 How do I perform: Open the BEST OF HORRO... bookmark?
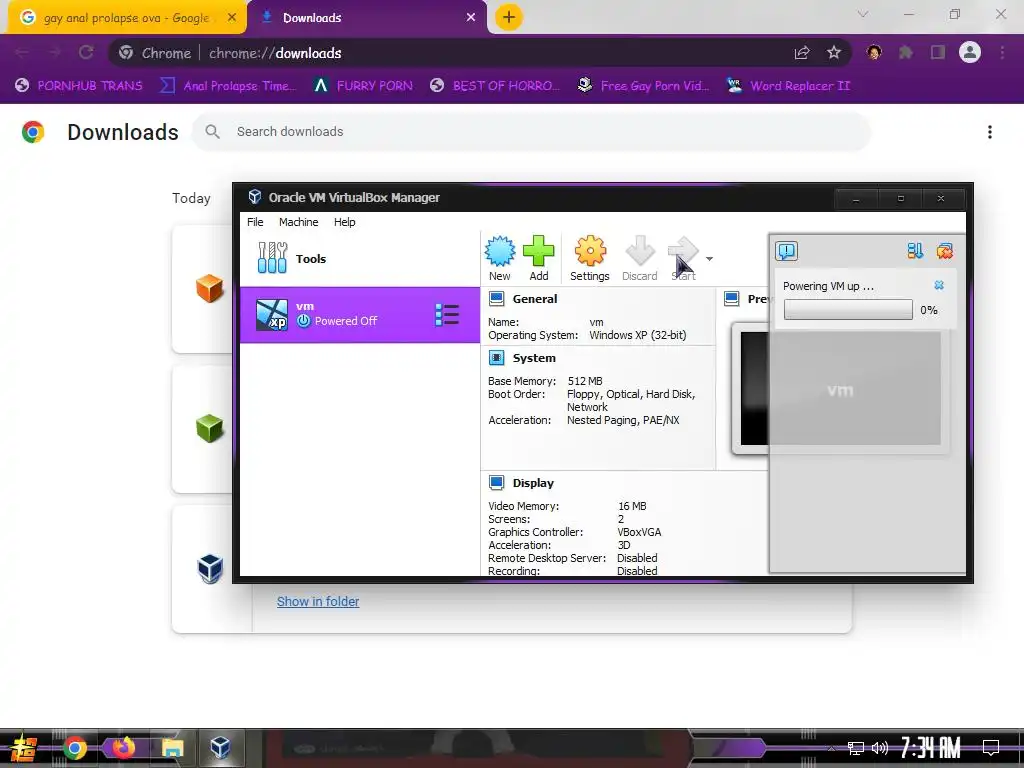pos(495,86)
